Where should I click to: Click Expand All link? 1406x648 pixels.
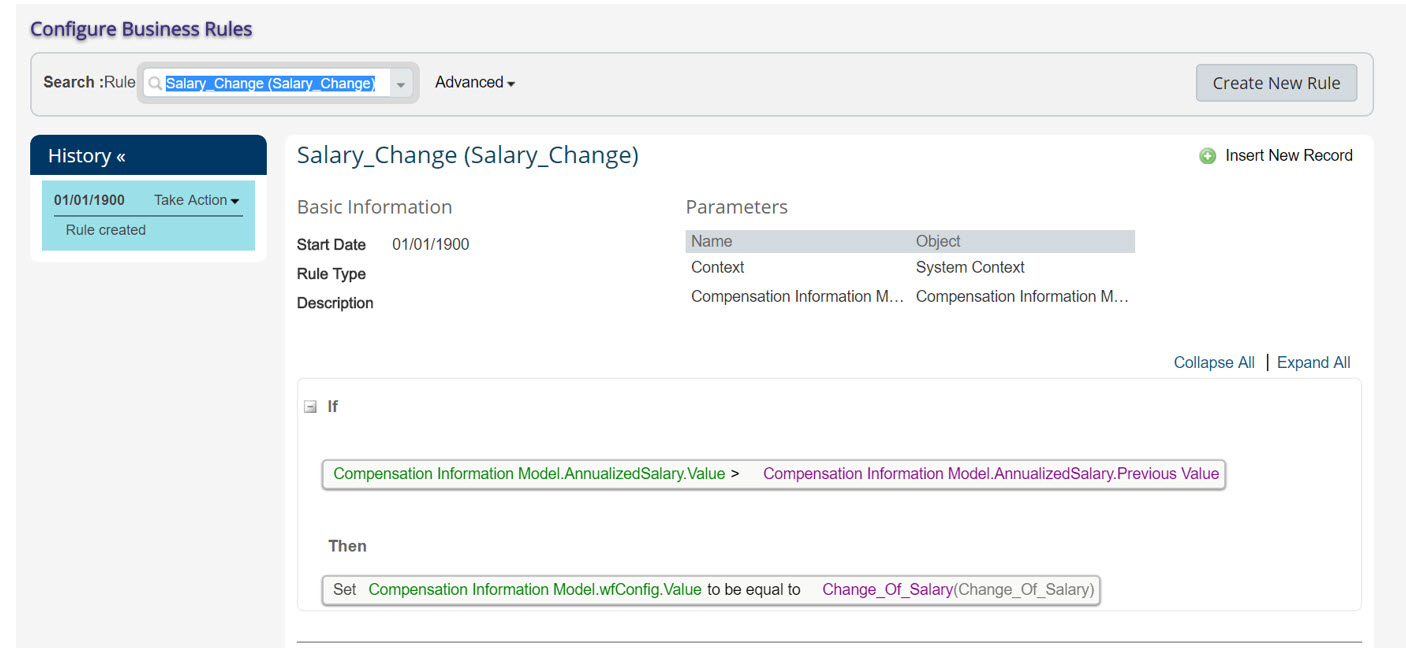coord(1313,363)
